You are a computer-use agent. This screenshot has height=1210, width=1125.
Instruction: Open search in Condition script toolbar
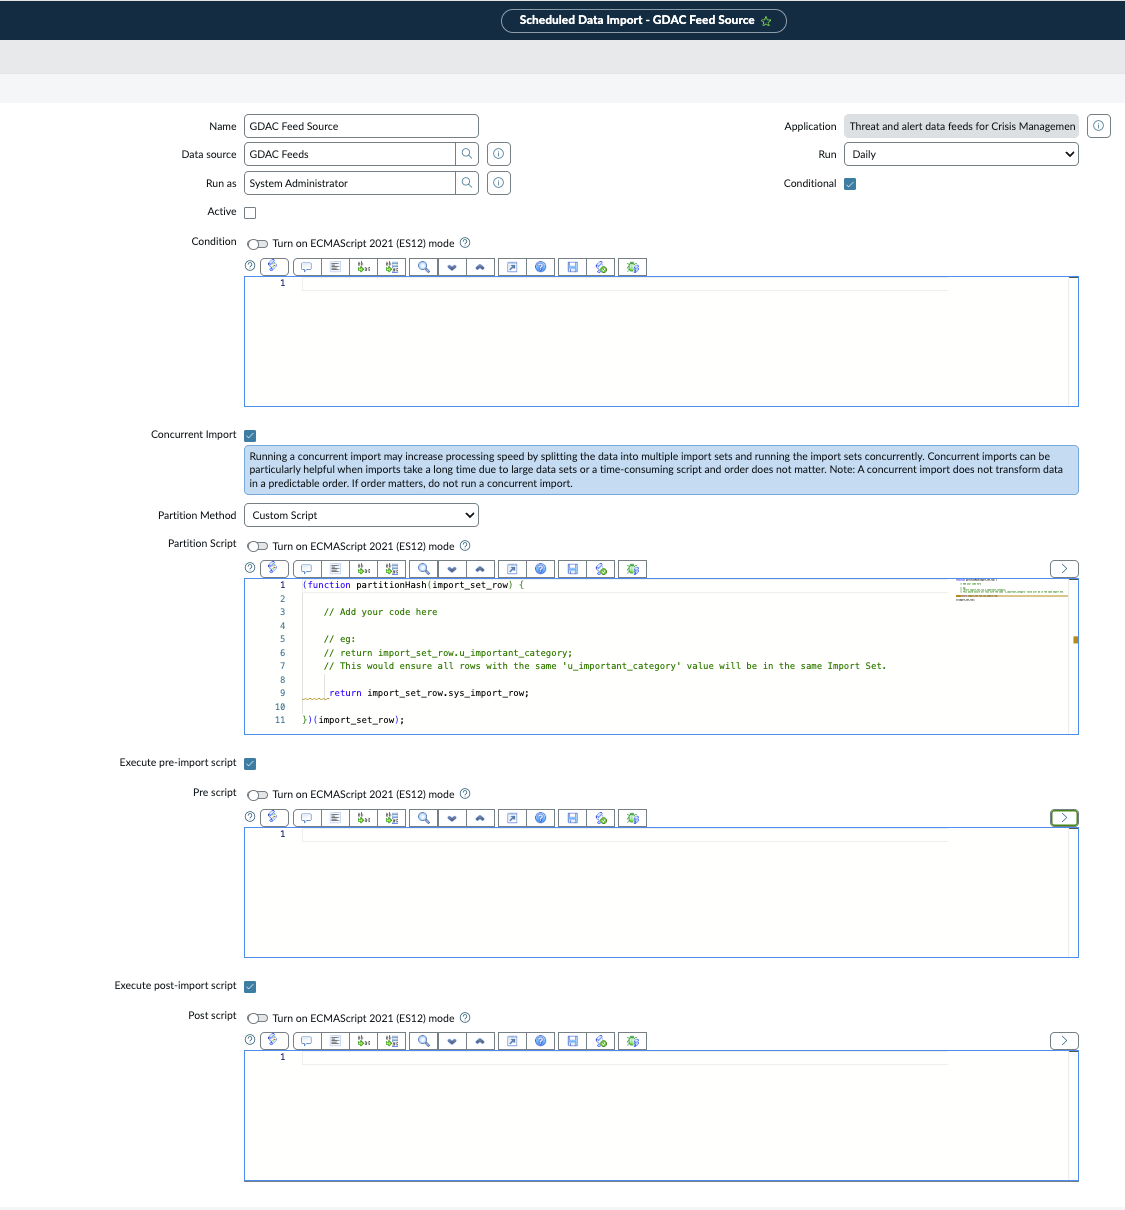pyautogui.click(x=424, y=267)
